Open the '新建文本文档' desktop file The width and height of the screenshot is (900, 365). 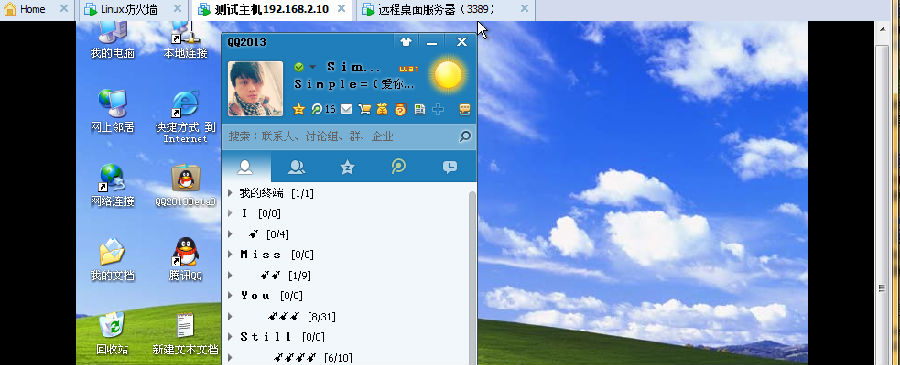coord(185,333)
